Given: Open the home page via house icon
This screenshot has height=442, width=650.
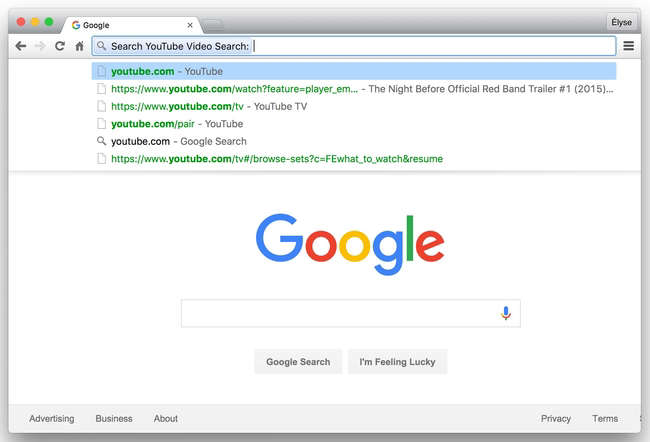Looking at the screenshot, I should 80,46.
